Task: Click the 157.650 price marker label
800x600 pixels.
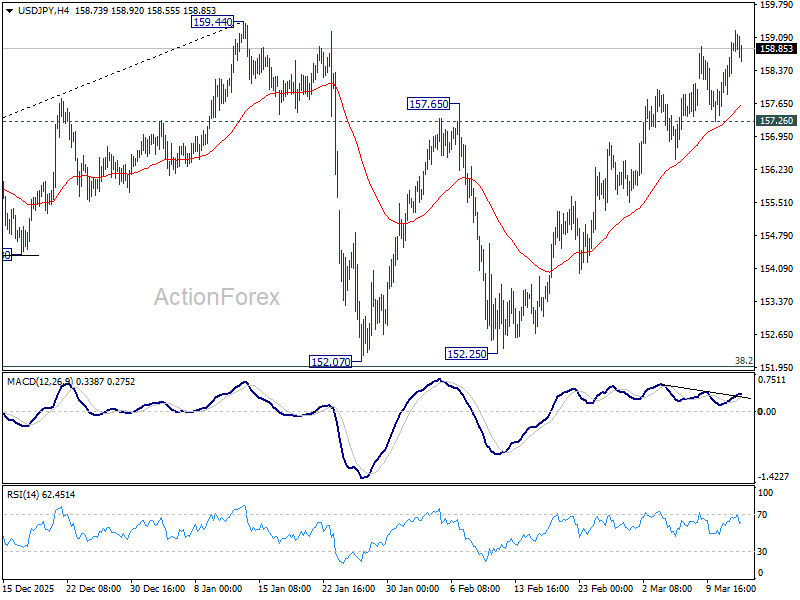Action: coord(430,102)
